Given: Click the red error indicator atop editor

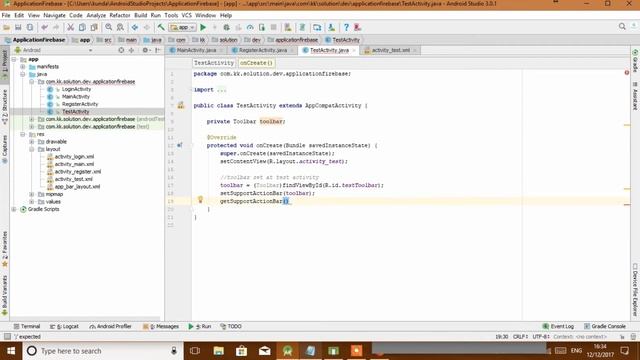Looking at the screenshot, I should coord(627,73).
